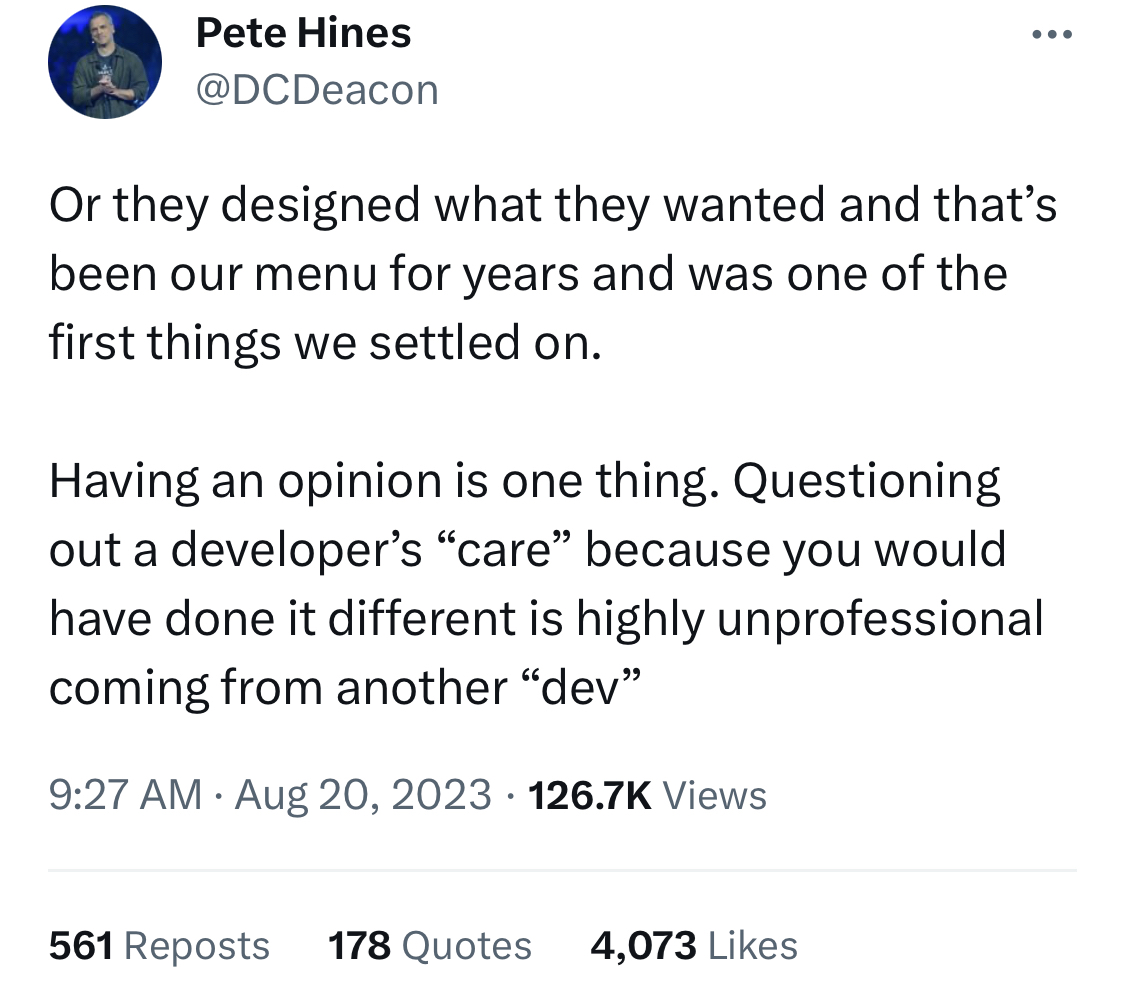
Task: Click the phrase "first things we settled on"
Action: pos(324,342)
